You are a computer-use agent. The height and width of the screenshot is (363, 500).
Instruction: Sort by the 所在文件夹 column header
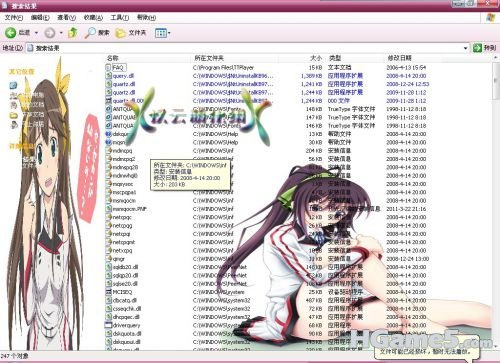[209, 58]
